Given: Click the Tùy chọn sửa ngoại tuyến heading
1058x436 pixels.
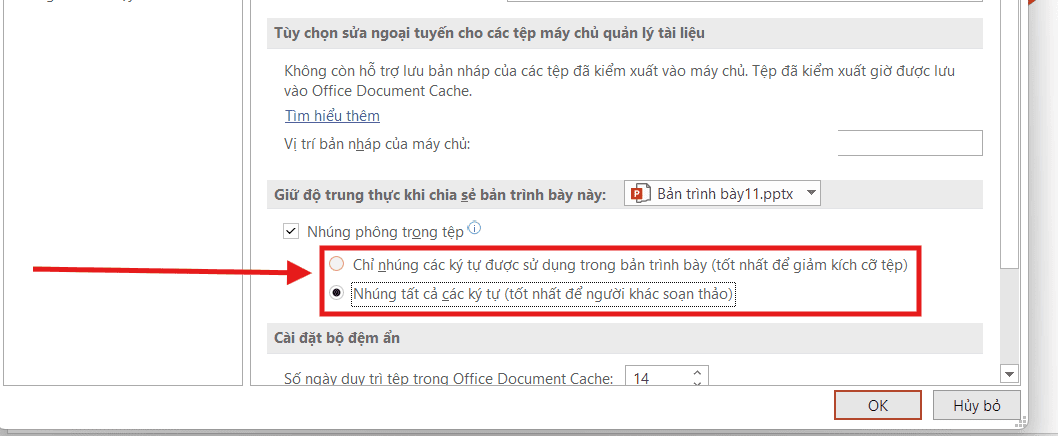Looking at the screenshot, I should [489, 33].
